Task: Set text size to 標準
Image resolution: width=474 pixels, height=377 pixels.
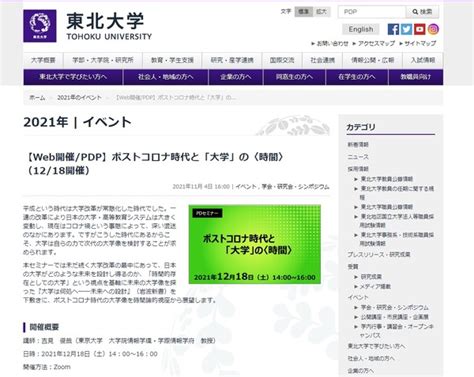Action: [304, 12]
